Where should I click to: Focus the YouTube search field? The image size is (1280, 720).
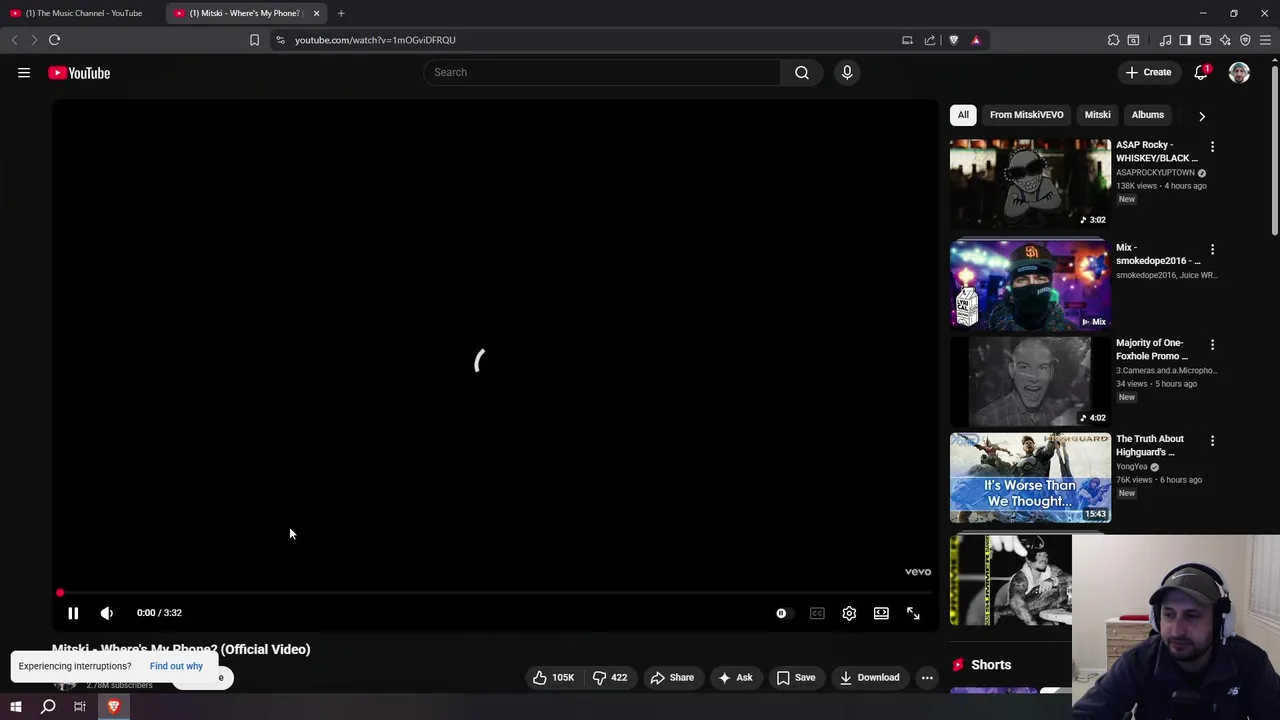point(602,72)
